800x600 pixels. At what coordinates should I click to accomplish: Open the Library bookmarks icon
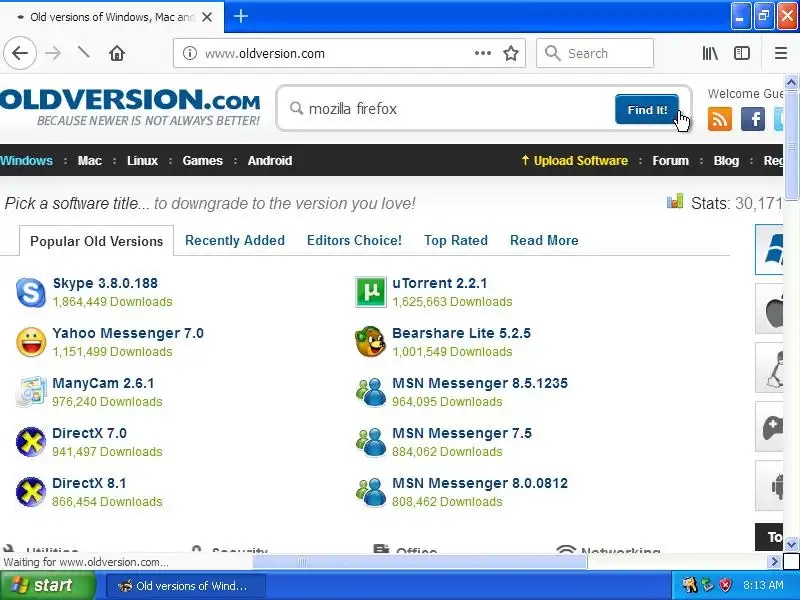coord(710,53)
